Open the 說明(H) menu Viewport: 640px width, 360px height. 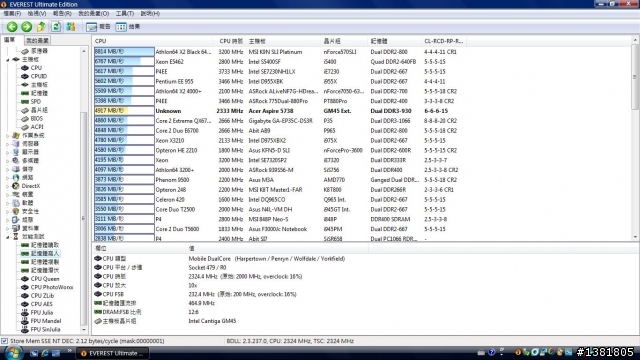click(150, 13)
